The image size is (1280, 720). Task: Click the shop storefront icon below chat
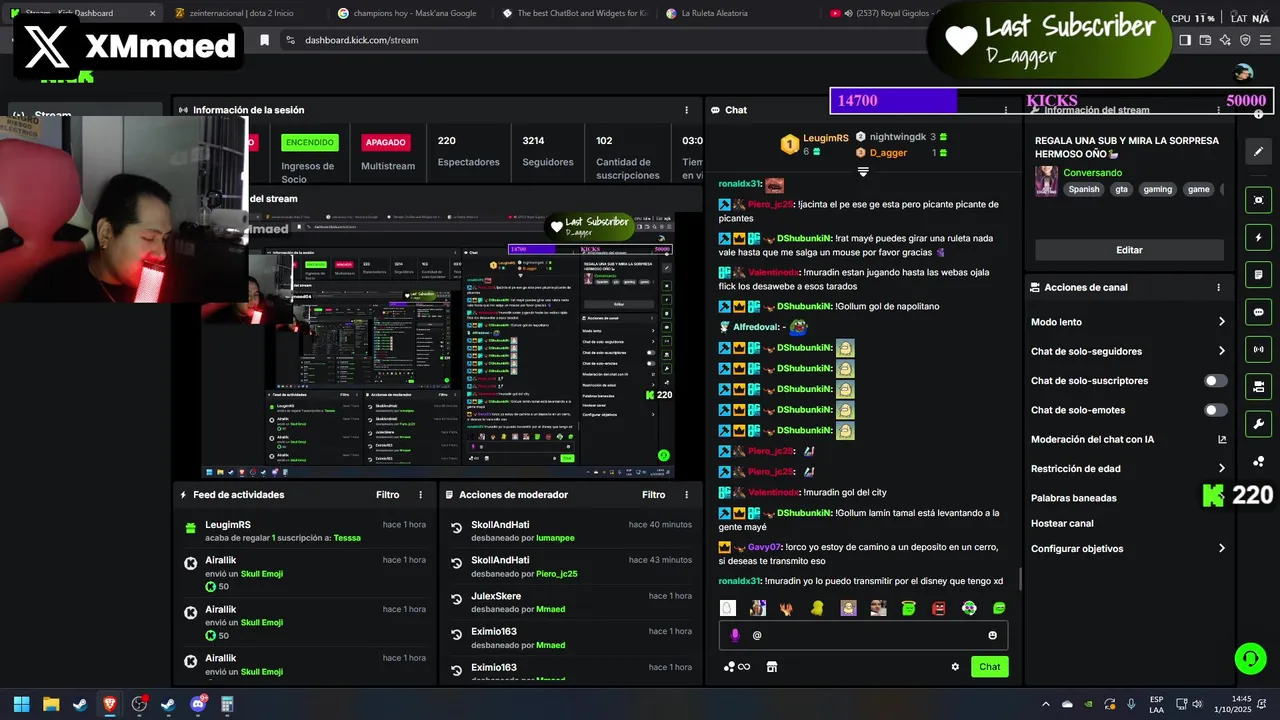pyautogui.click(x=771, y=667)
